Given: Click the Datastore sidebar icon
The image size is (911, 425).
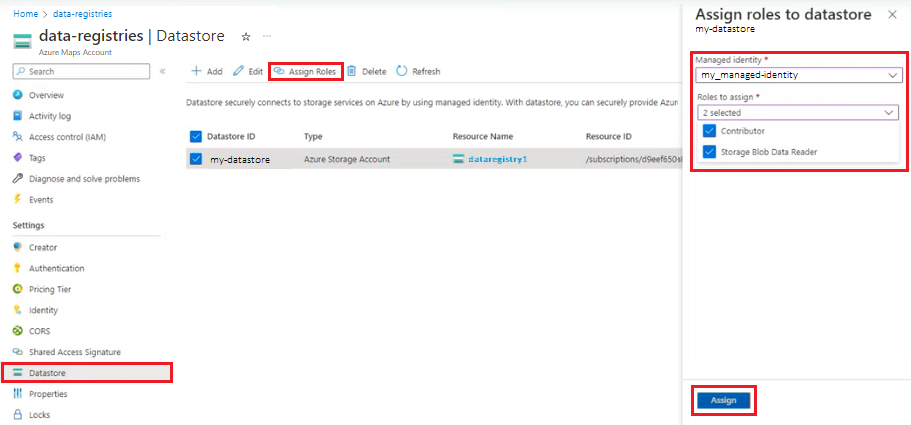Looking at the screenshot, I should coord(17,373).
